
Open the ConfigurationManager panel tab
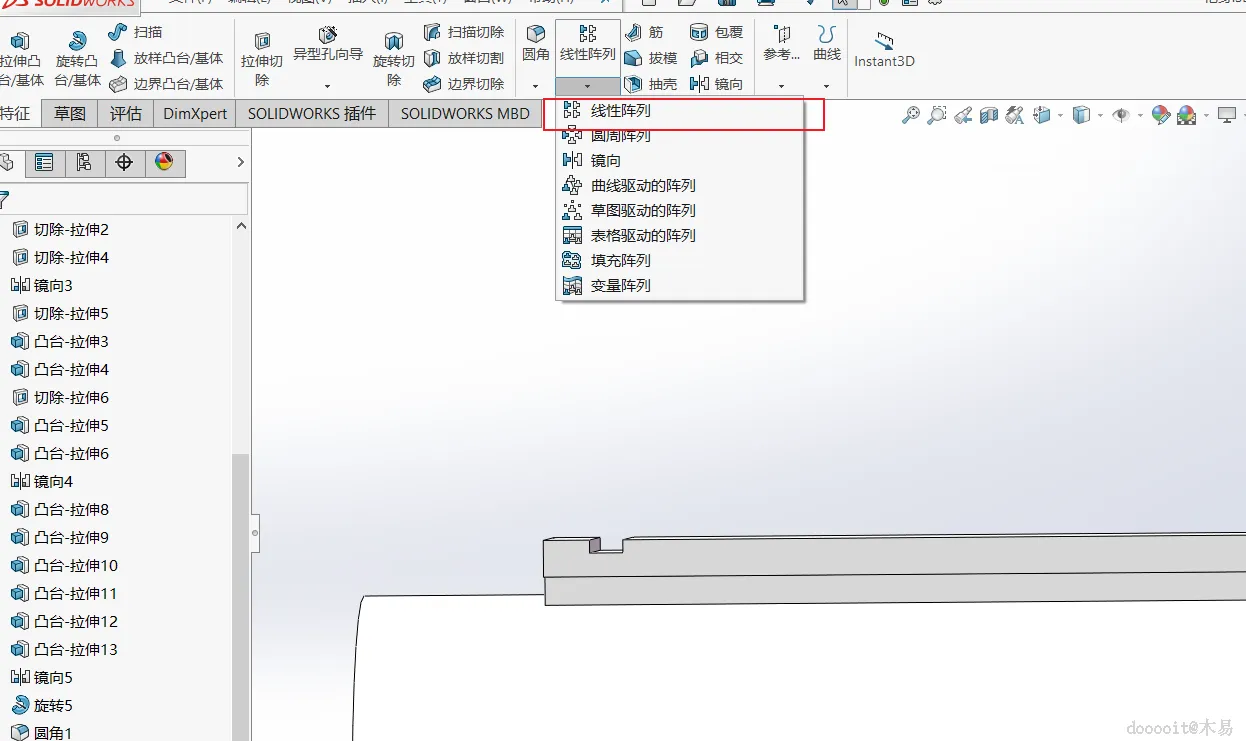pos(84,162)
